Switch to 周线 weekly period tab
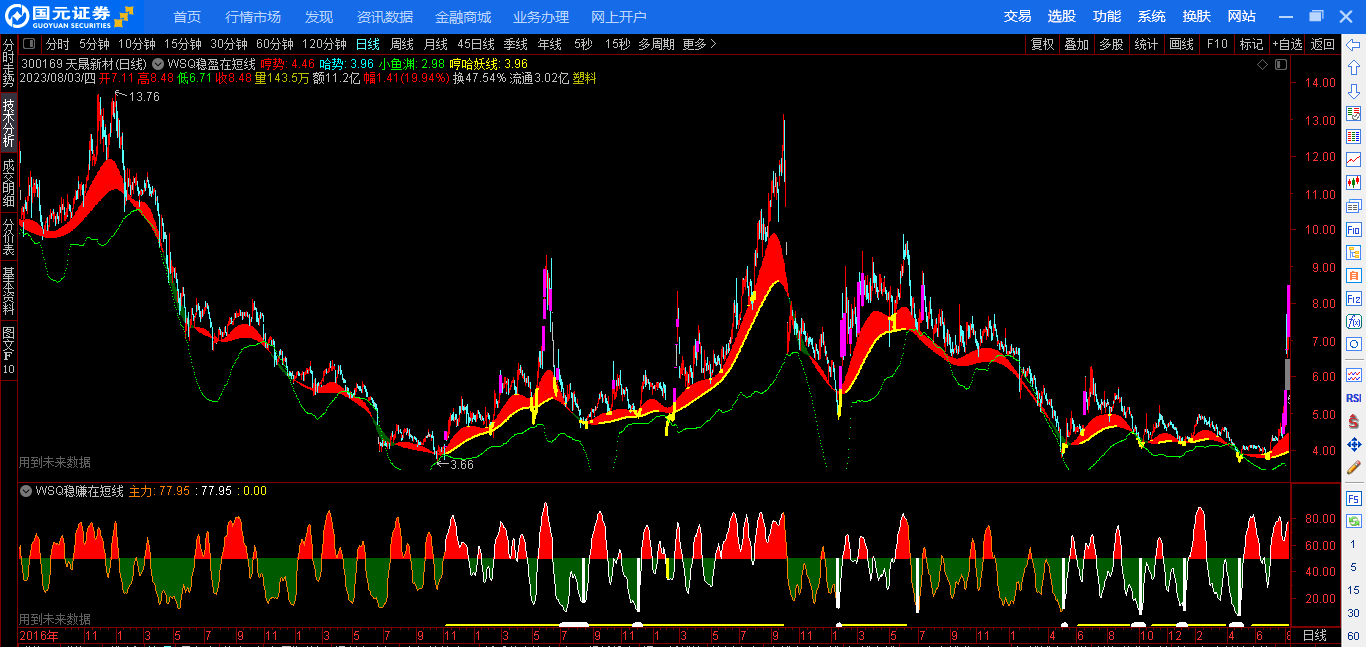Image resolution: width=1366 pixels, height=647 pixels. coord(401,44)
